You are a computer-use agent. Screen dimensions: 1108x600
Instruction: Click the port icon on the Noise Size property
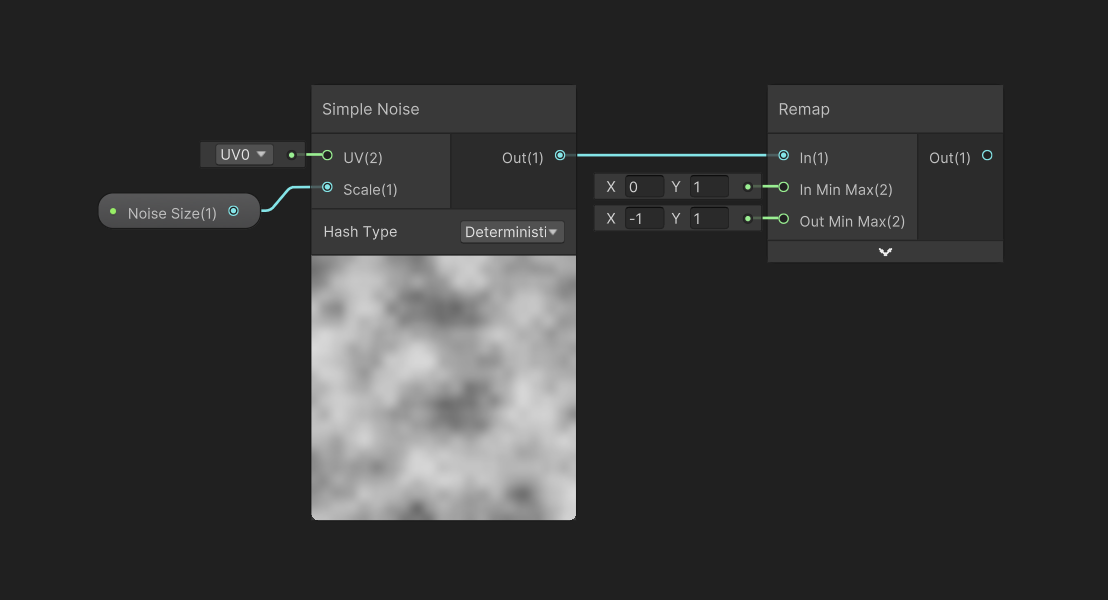coord(234,211)
